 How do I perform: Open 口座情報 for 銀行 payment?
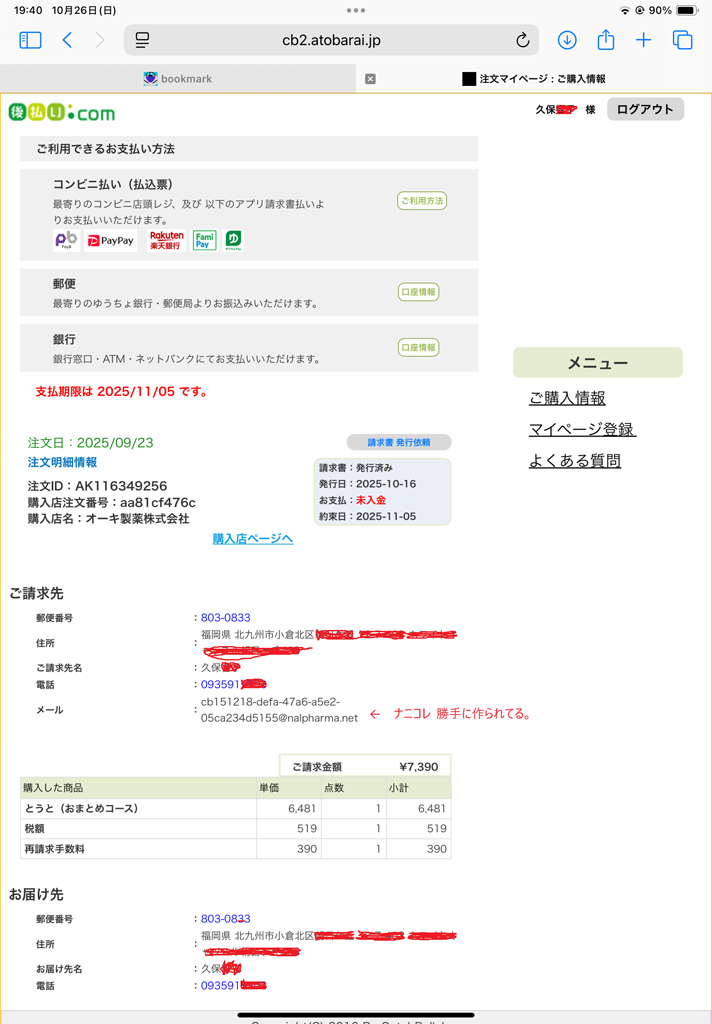pos(419,347)
